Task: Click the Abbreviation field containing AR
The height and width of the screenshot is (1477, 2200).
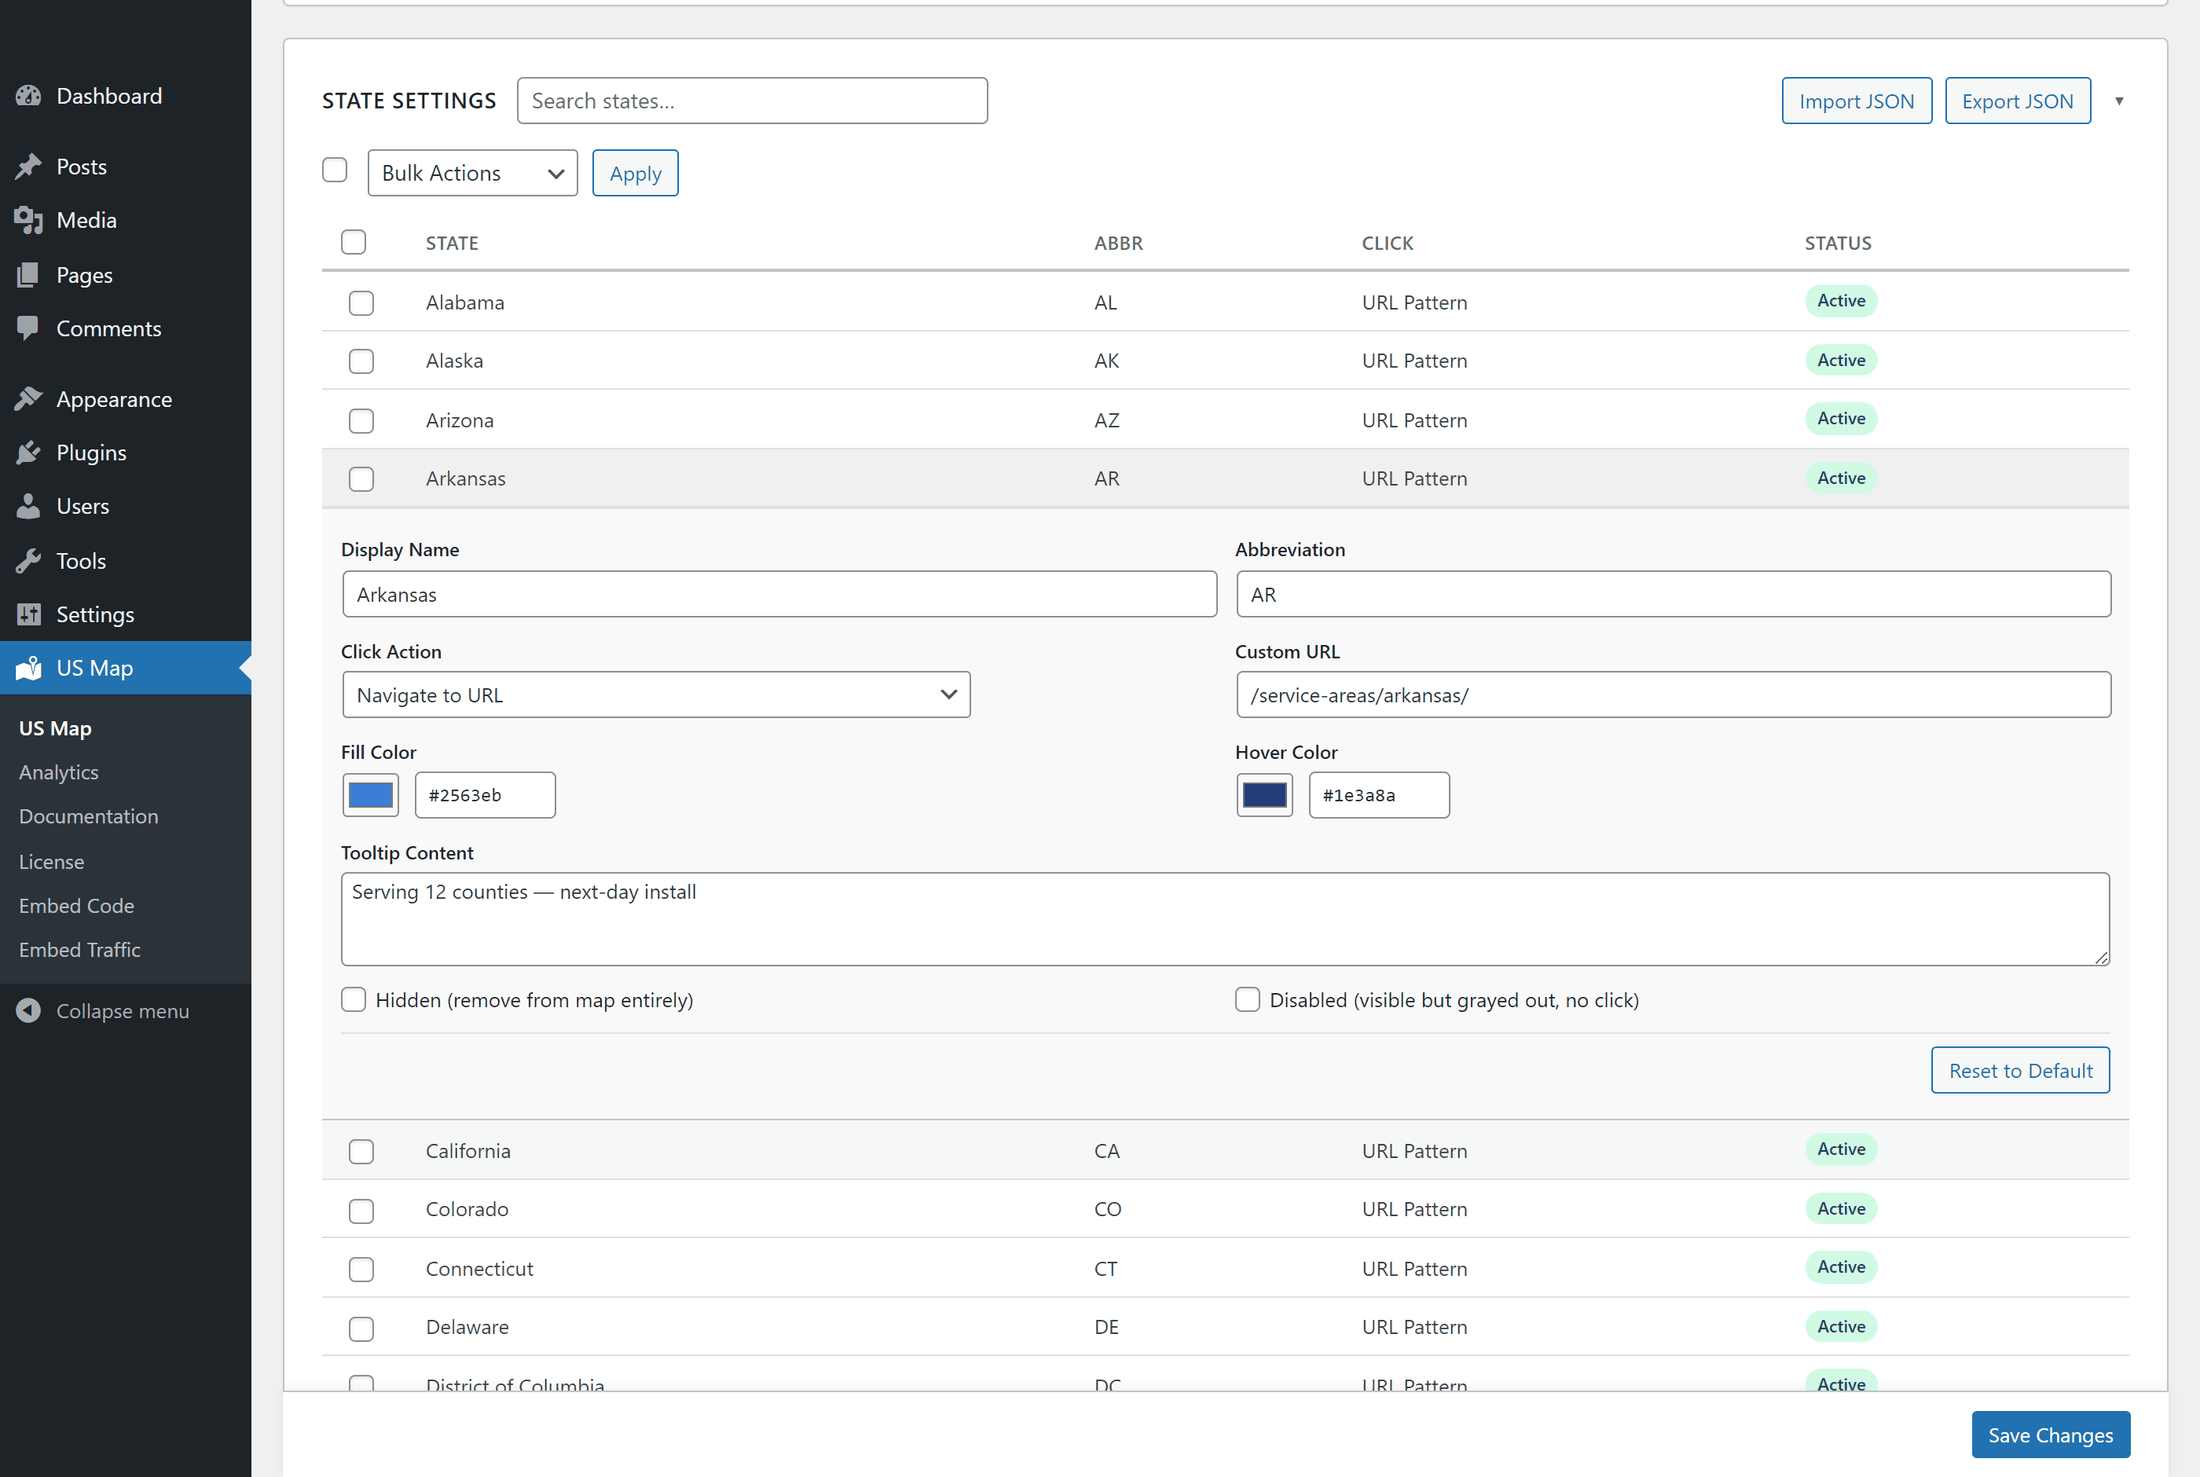Action: [x=1674, y=594]
